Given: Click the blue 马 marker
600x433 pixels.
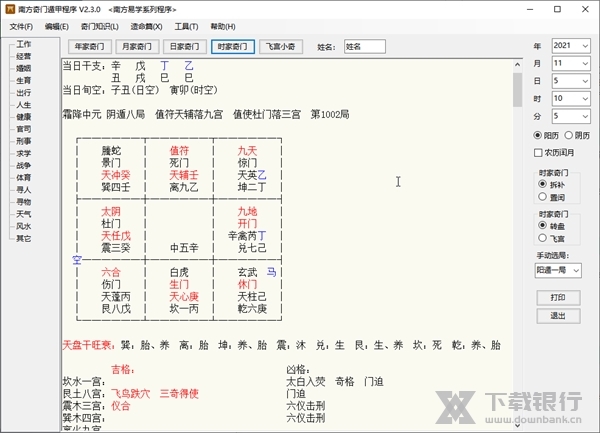Looking at the screenshot, I should [x=271, y=272].
